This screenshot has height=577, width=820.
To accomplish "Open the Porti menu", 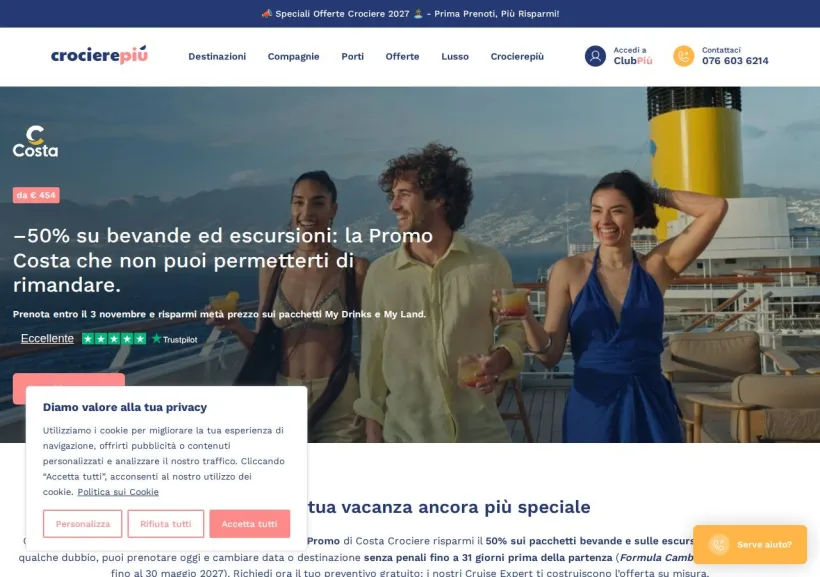I will pos(352,56).
